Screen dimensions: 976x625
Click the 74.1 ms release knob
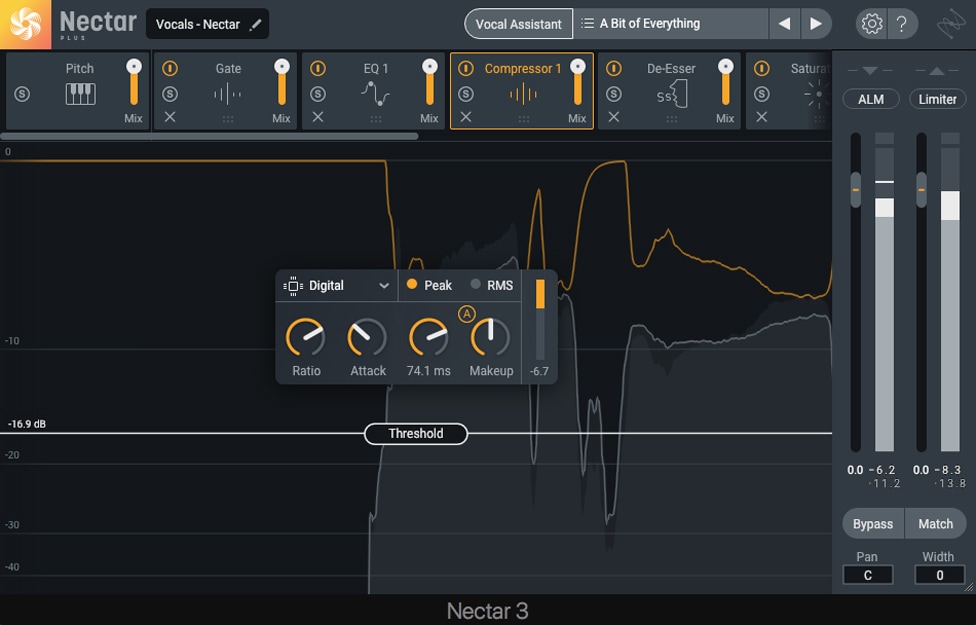(428, 338)
